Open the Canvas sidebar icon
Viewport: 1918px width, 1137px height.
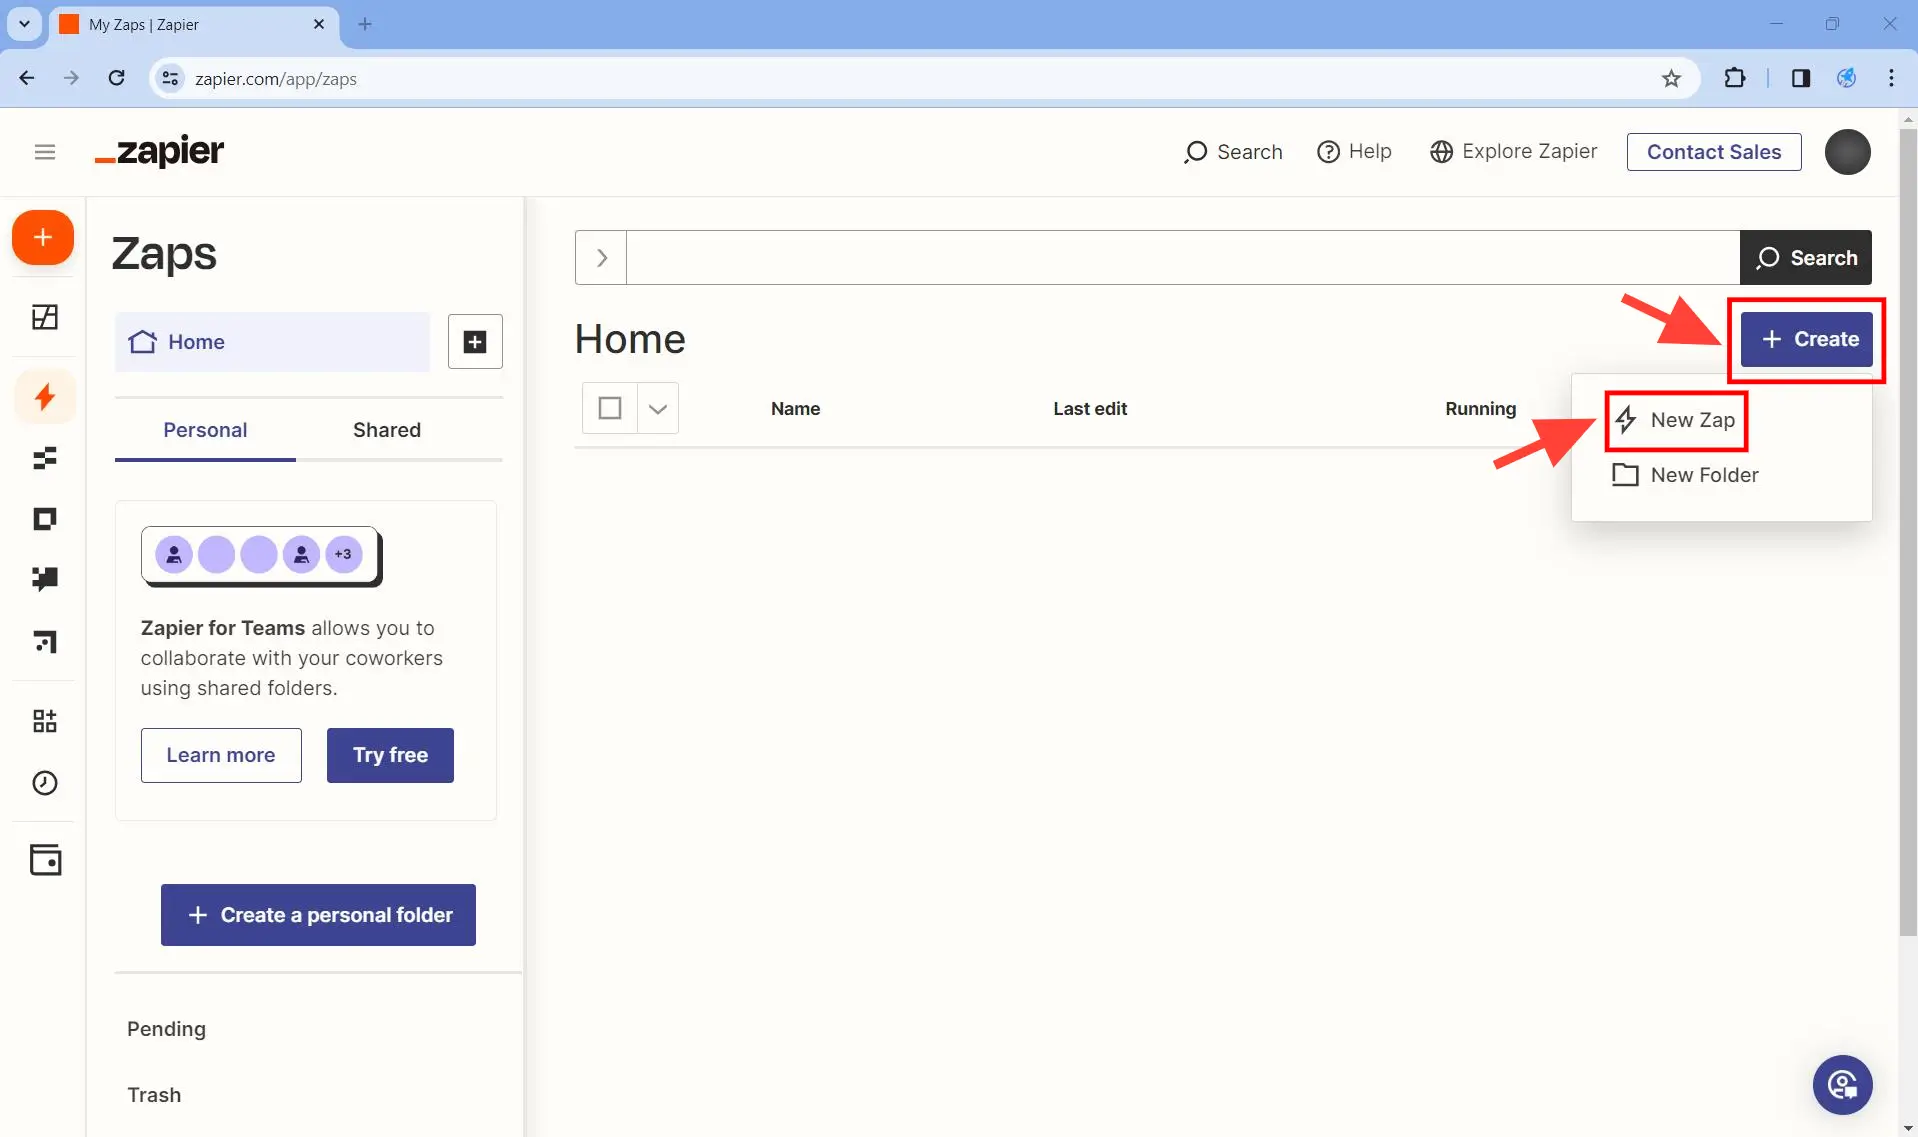45,641
